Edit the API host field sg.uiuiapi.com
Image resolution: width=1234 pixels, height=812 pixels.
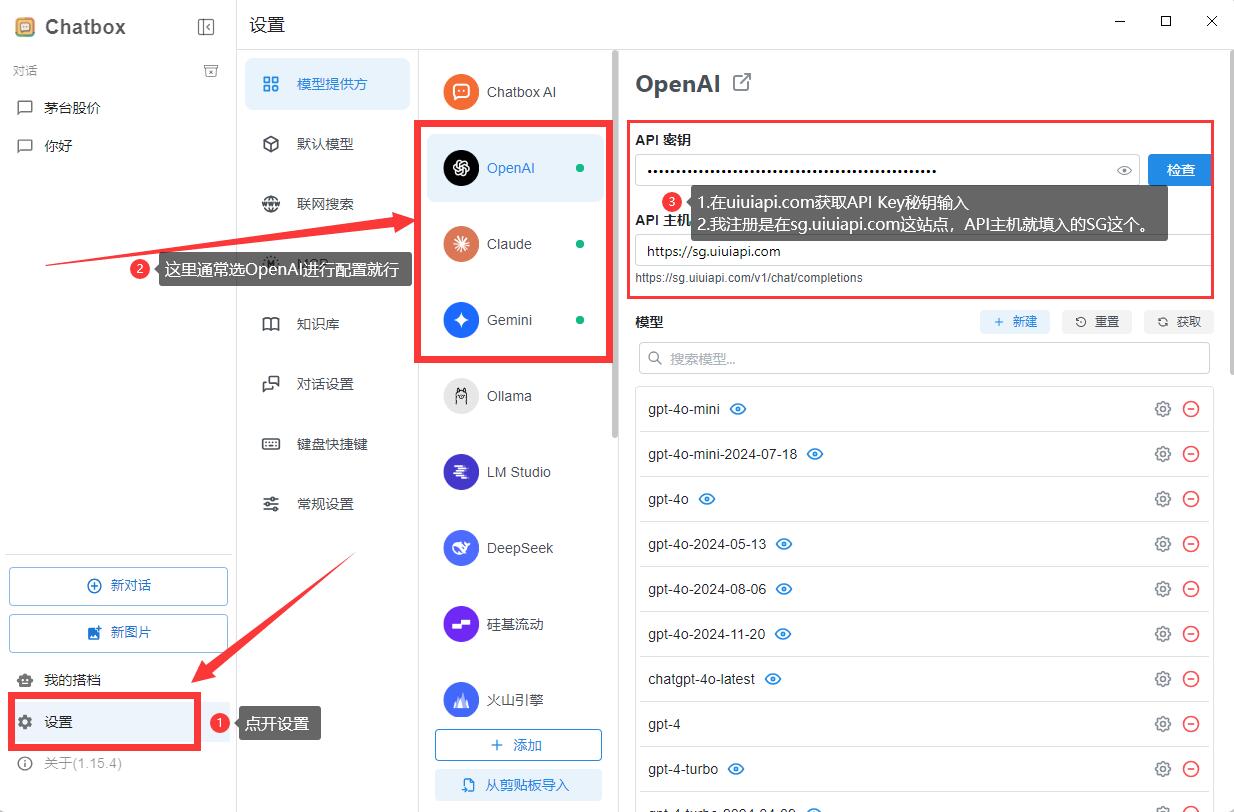tap(924, 251)
